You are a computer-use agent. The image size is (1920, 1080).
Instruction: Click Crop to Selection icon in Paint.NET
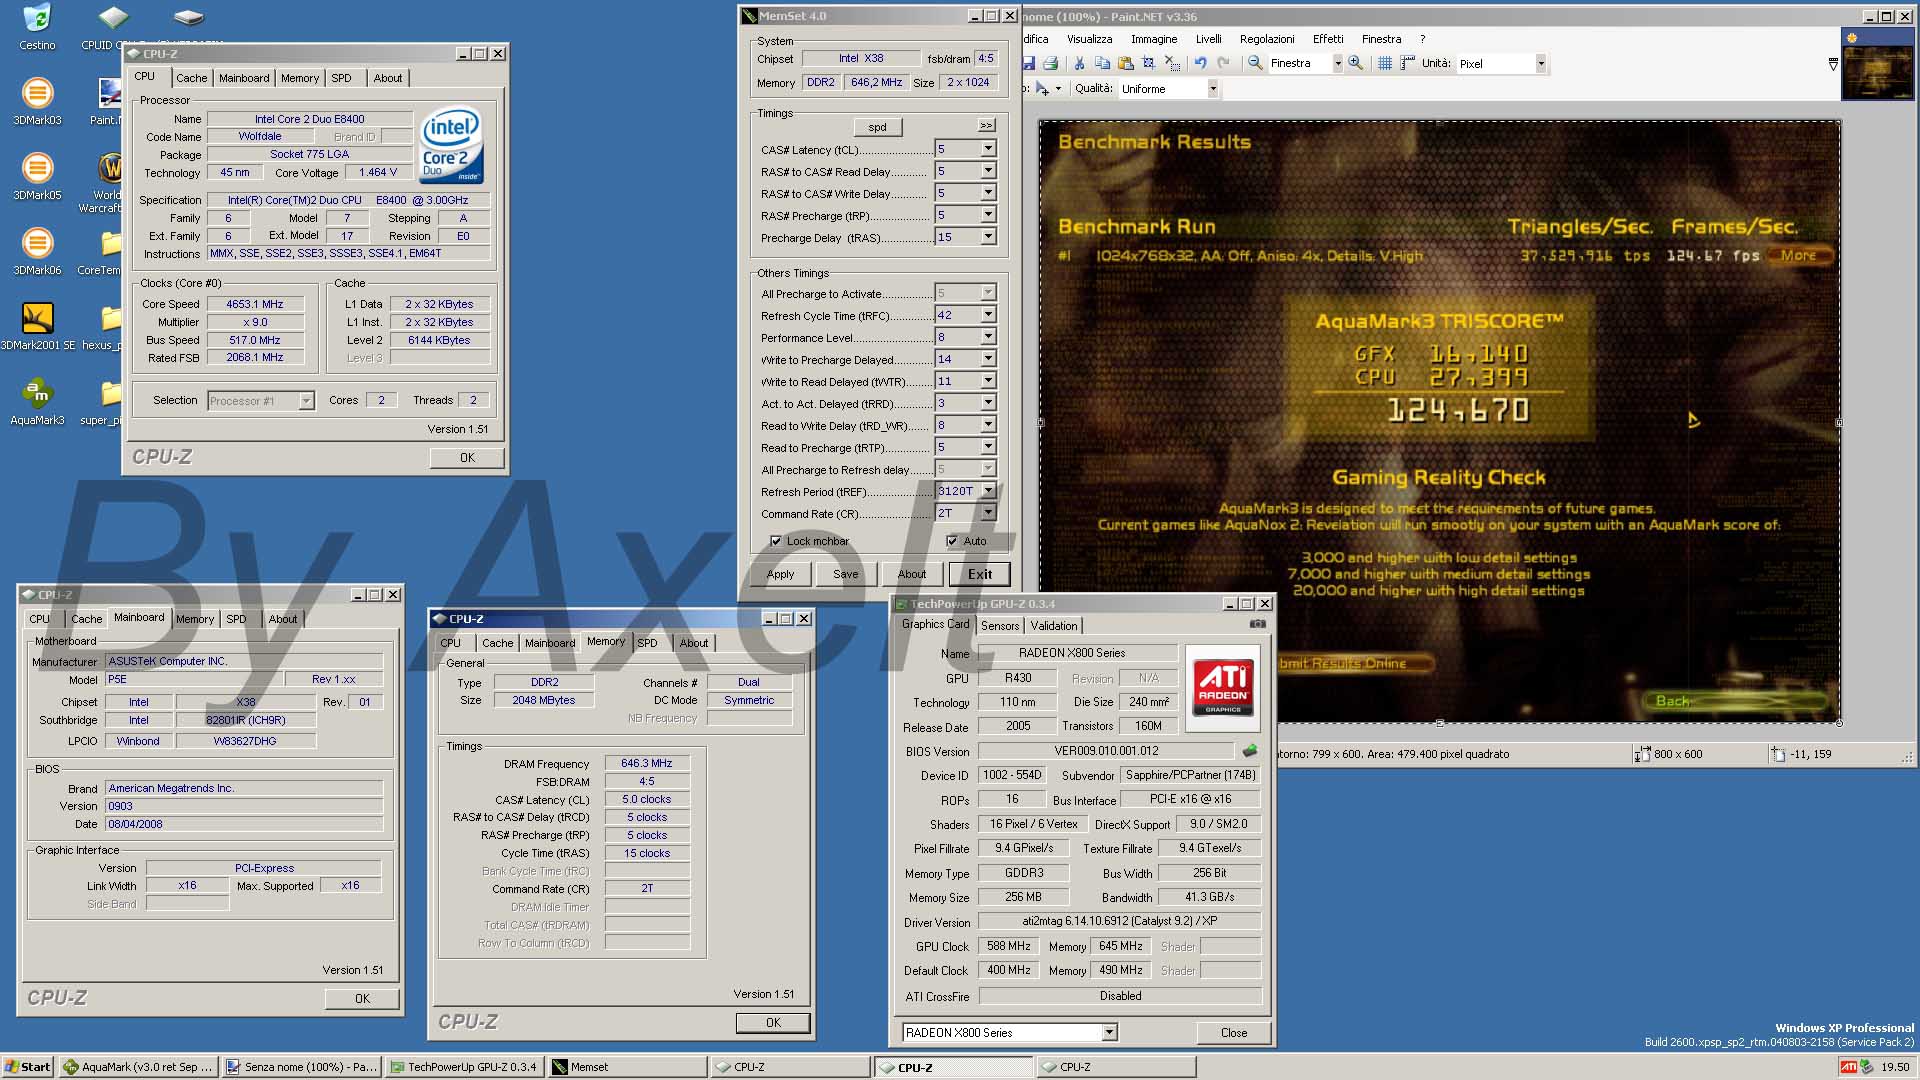tap(1148, 63)
